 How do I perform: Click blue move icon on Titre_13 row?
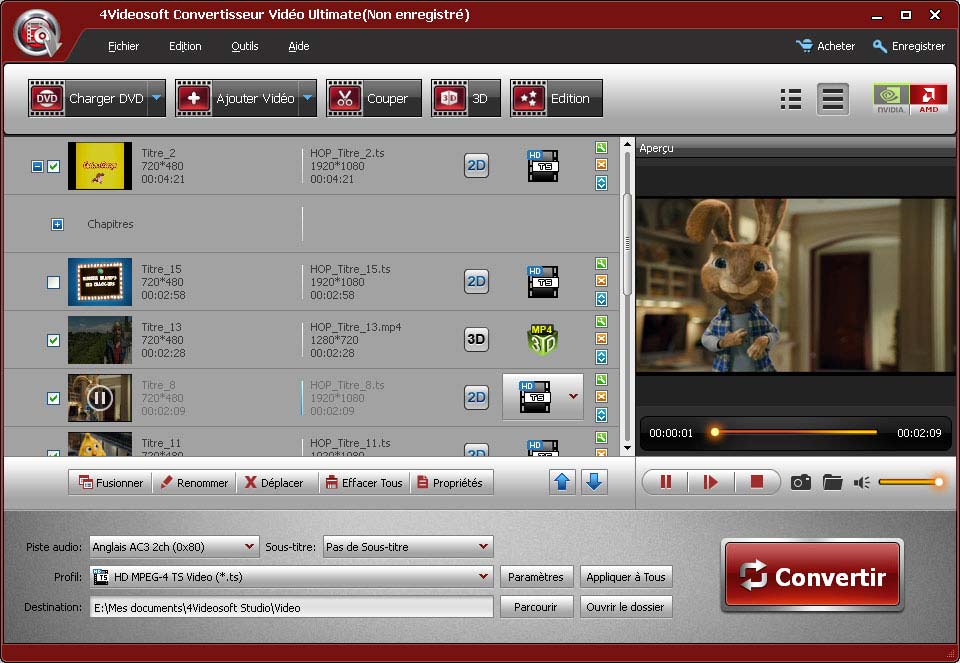pos(601,357)
